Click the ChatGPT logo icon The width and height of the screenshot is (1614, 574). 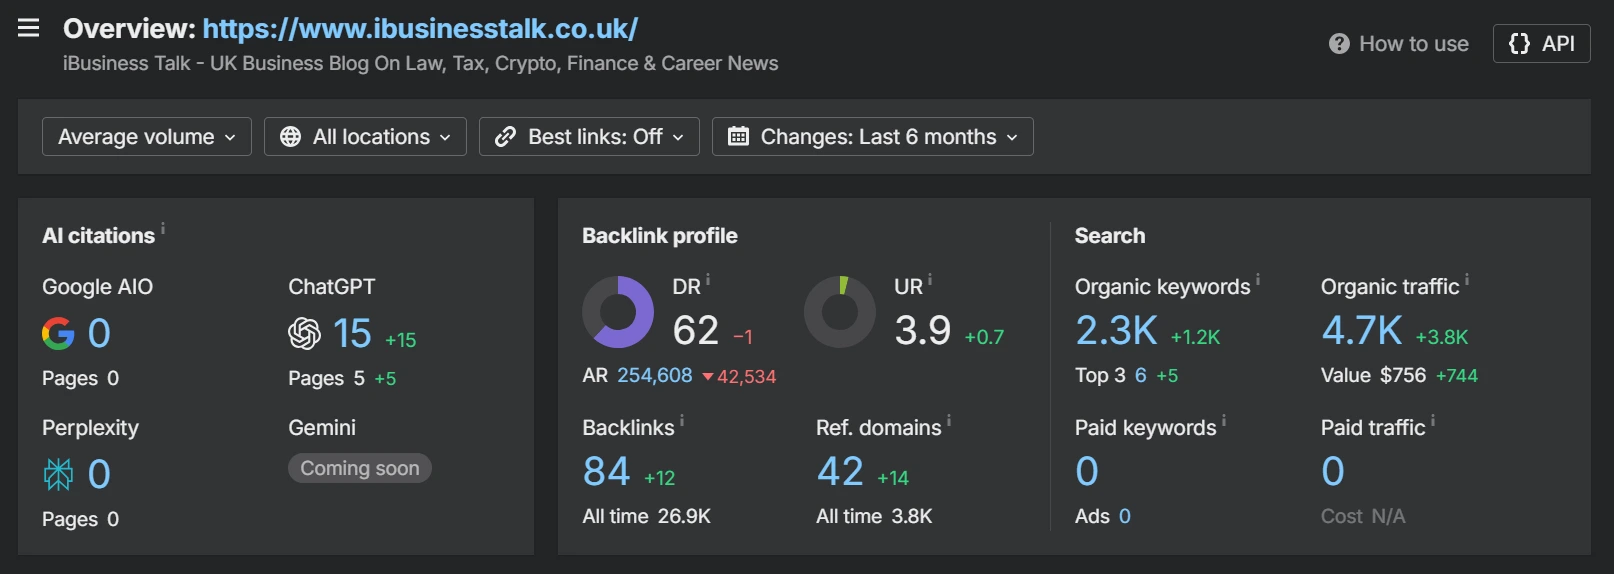[304, 333]
